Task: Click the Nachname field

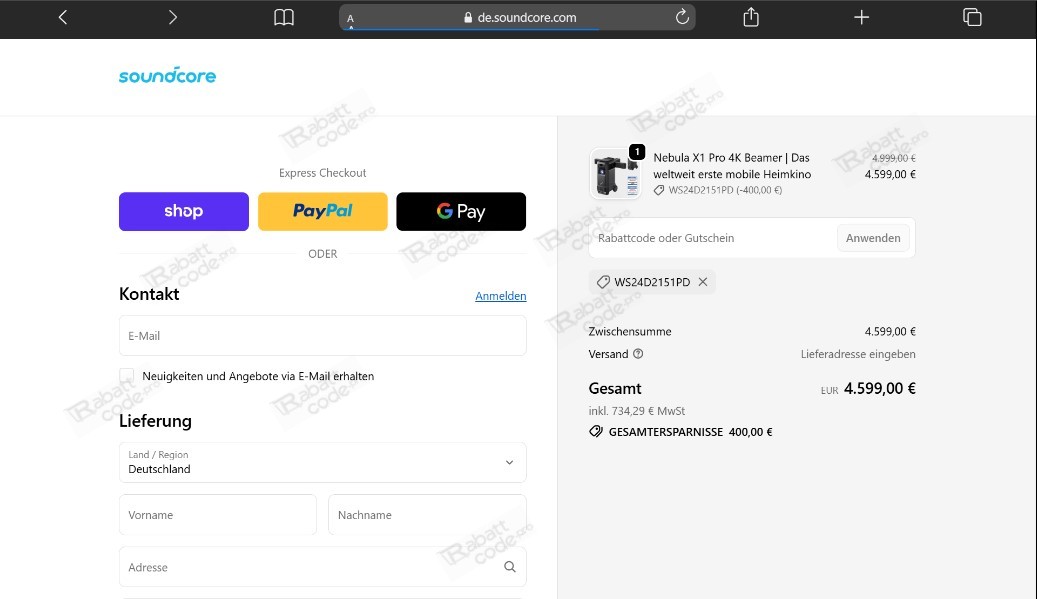Action: click(427, 514)
